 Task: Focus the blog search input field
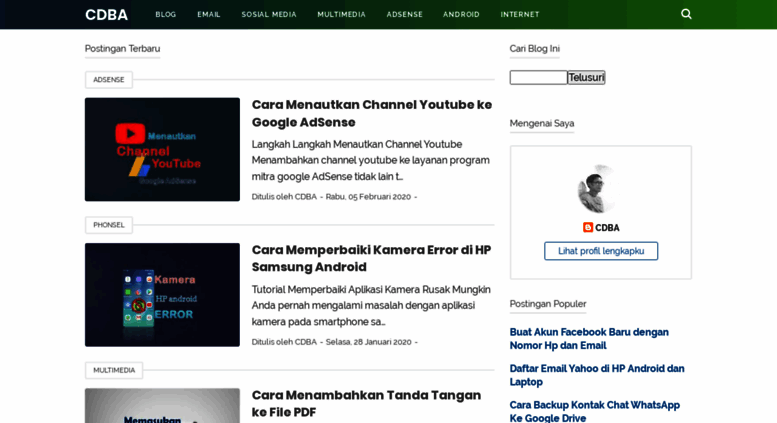(538, 77)
